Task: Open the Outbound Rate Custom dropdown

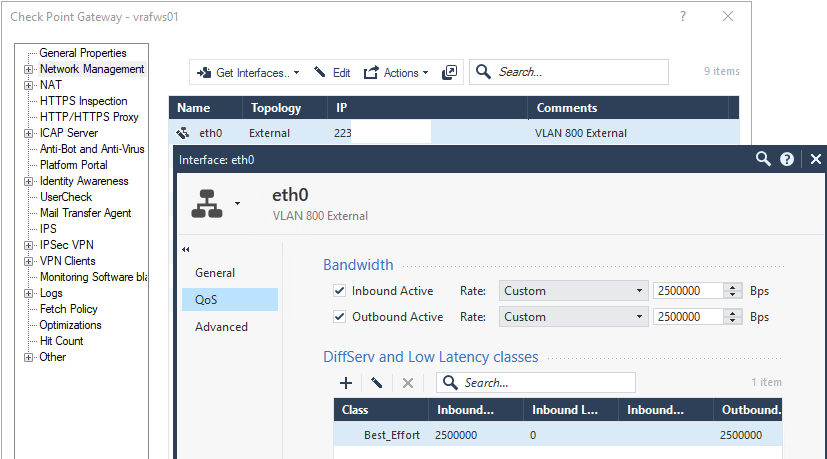Action: click(572, 317)
